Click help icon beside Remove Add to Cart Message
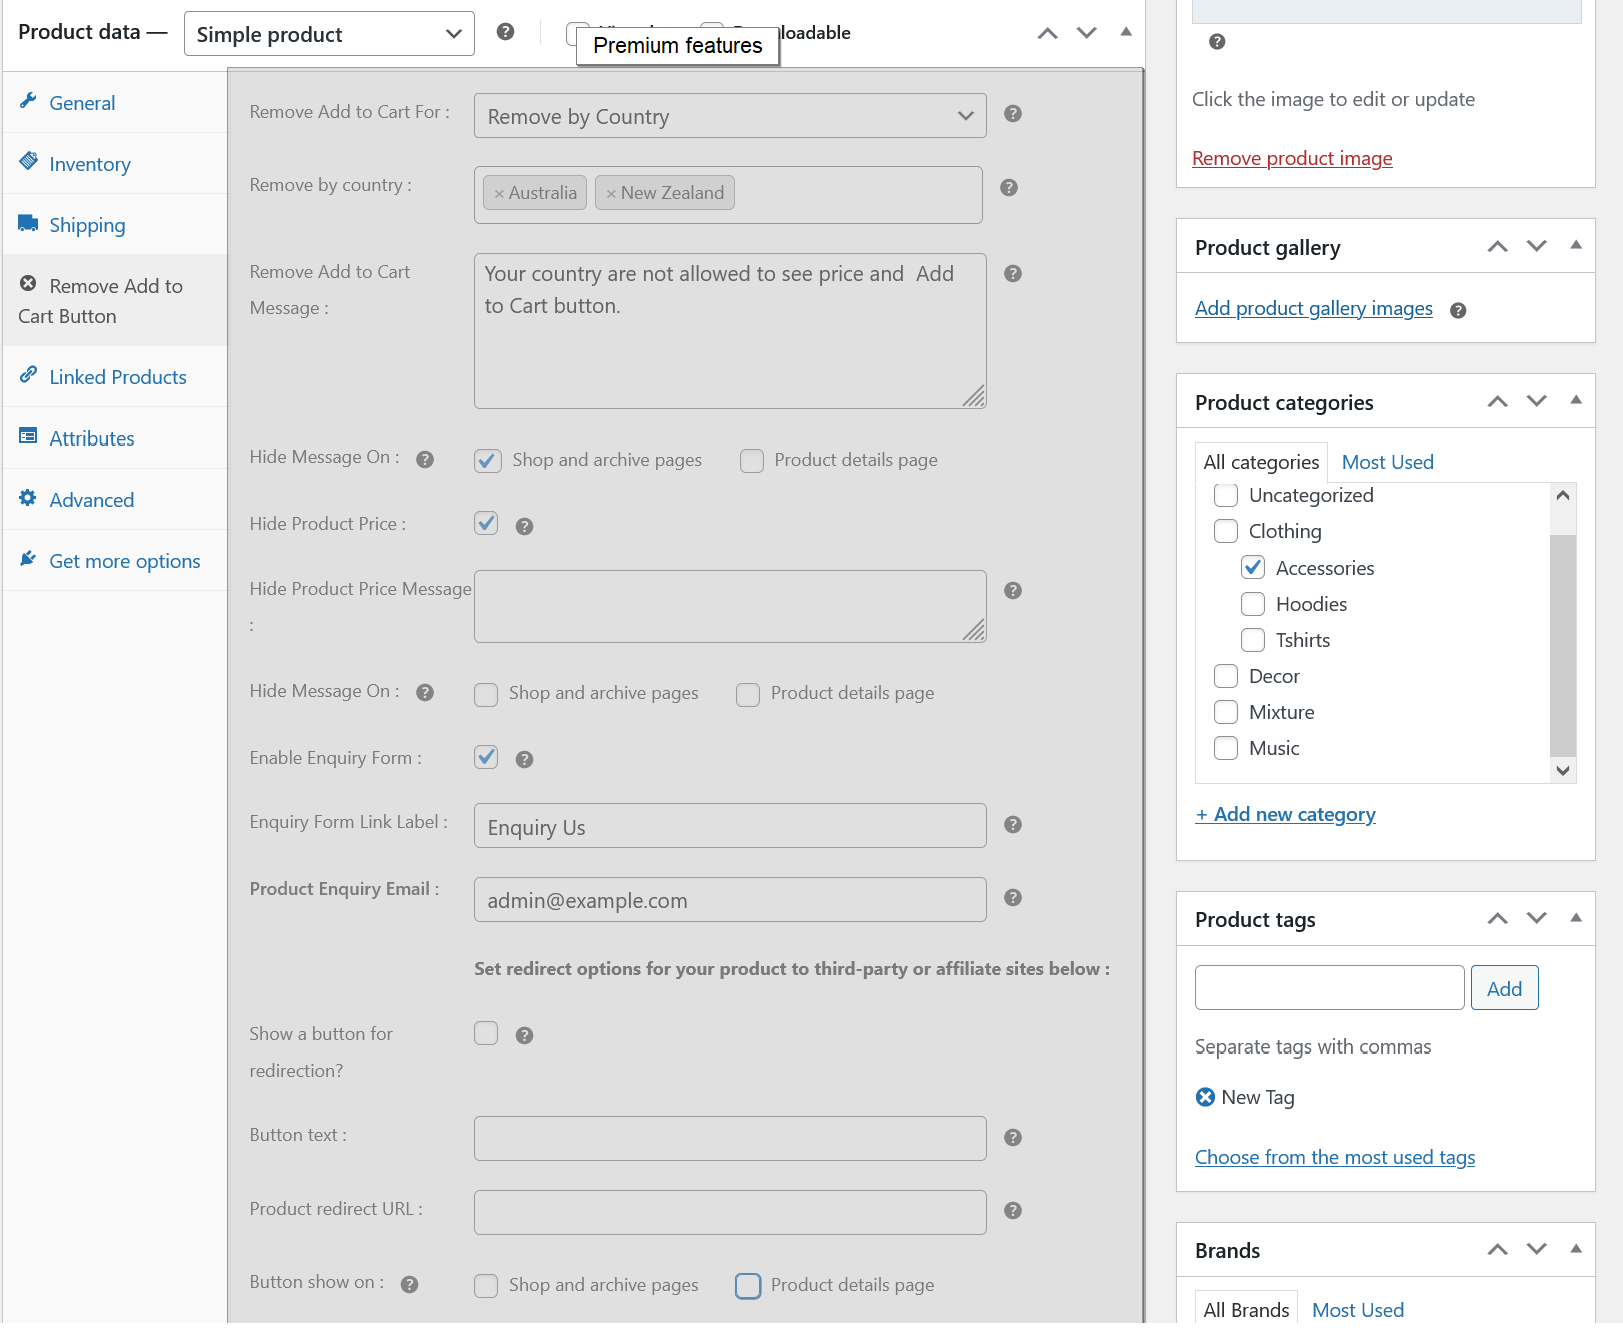 click(1013, 274)
